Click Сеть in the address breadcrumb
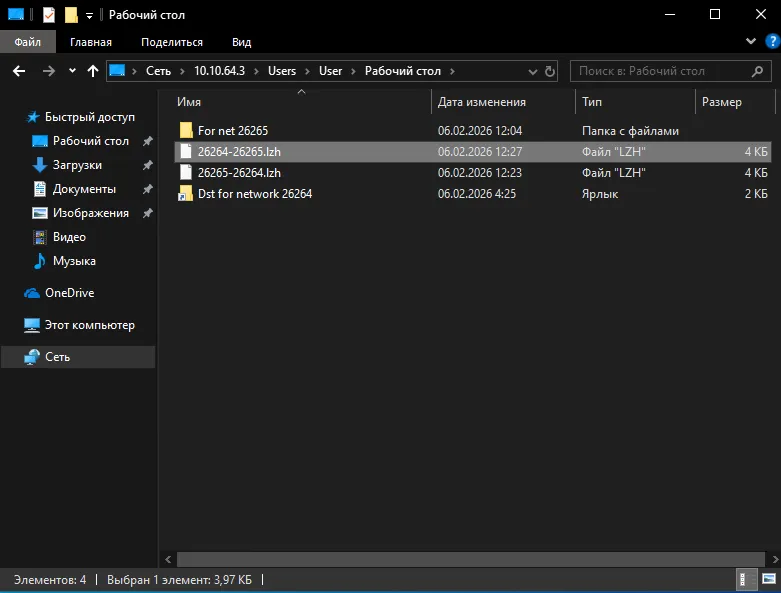This screenshot has width=781, height=593. point(158,71)
